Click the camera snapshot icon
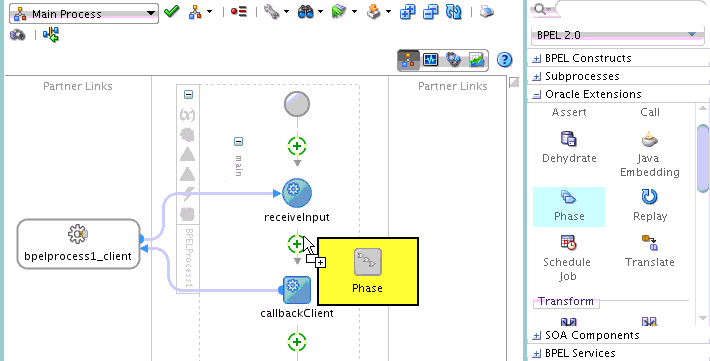 click(17, 34)
